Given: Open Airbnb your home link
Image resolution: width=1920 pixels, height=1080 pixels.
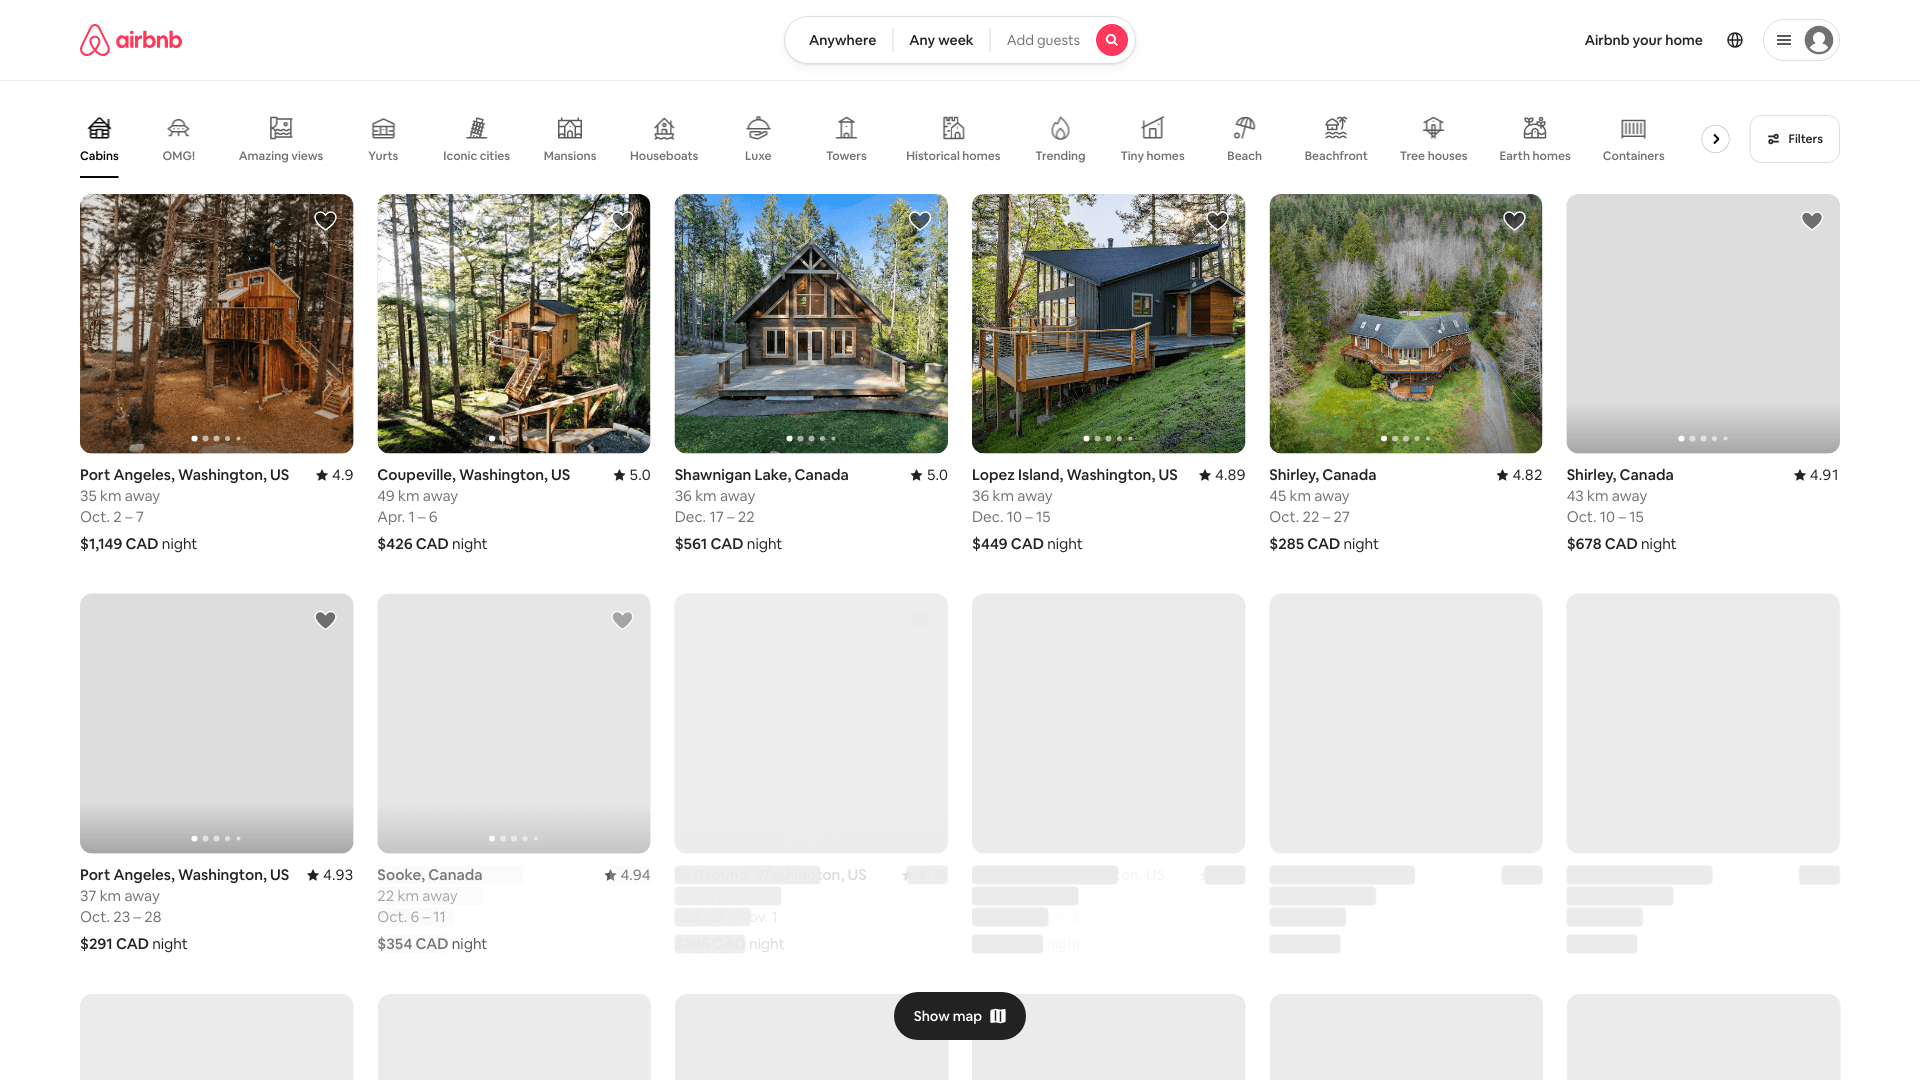Looking at the screenshot, I should [1643, 40].
